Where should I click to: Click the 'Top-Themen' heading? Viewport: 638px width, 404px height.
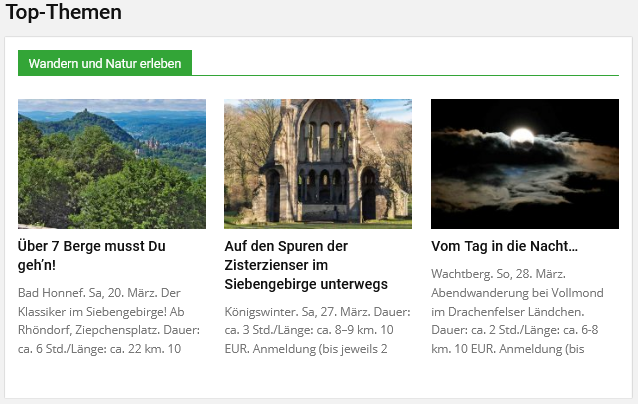click(63, 12)
